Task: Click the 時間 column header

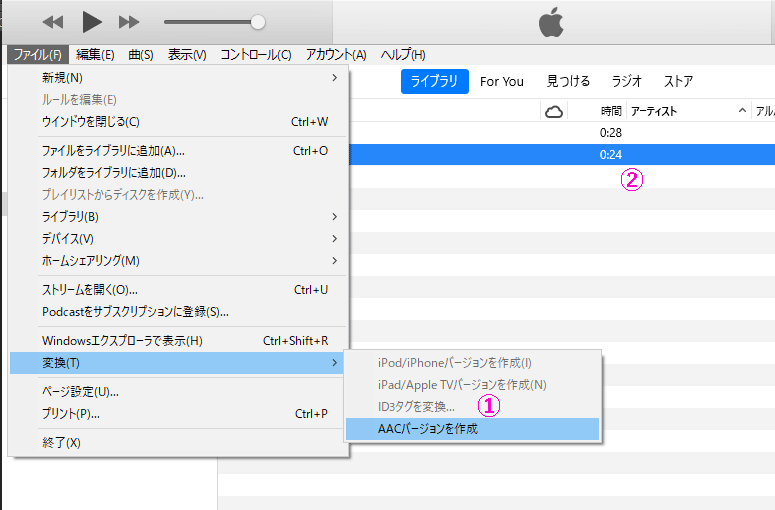Action: (x=611, y=111)
